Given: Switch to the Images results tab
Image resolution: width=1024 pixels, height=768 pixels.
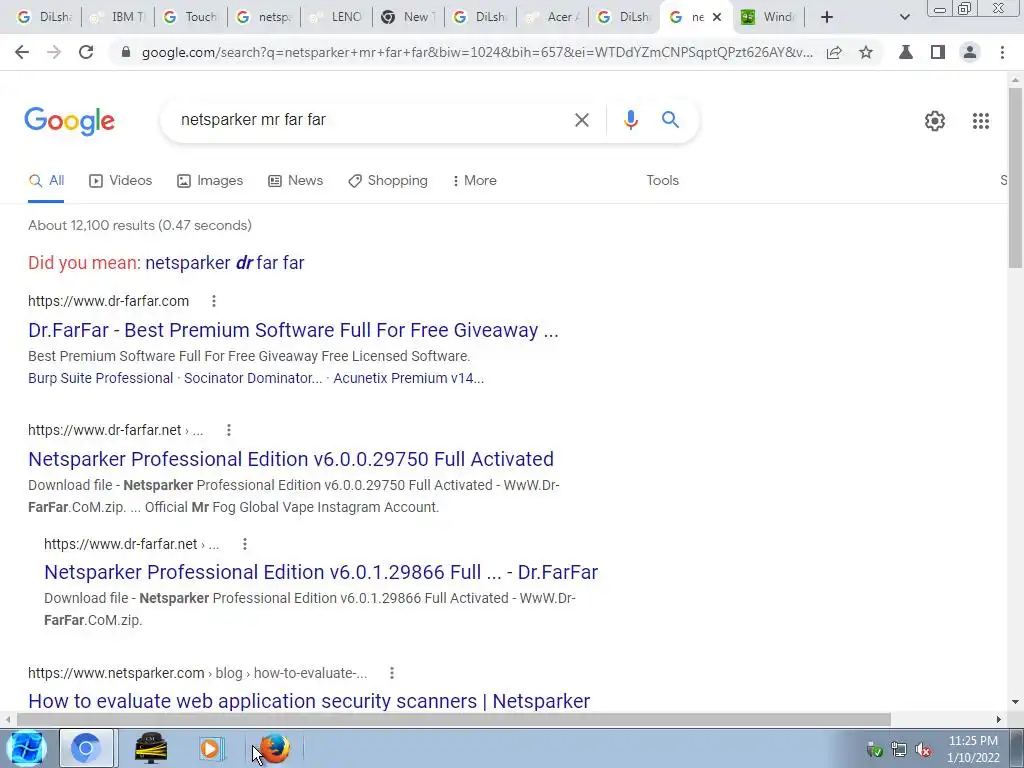Looking at the screenshot, I should click(210, 180).
